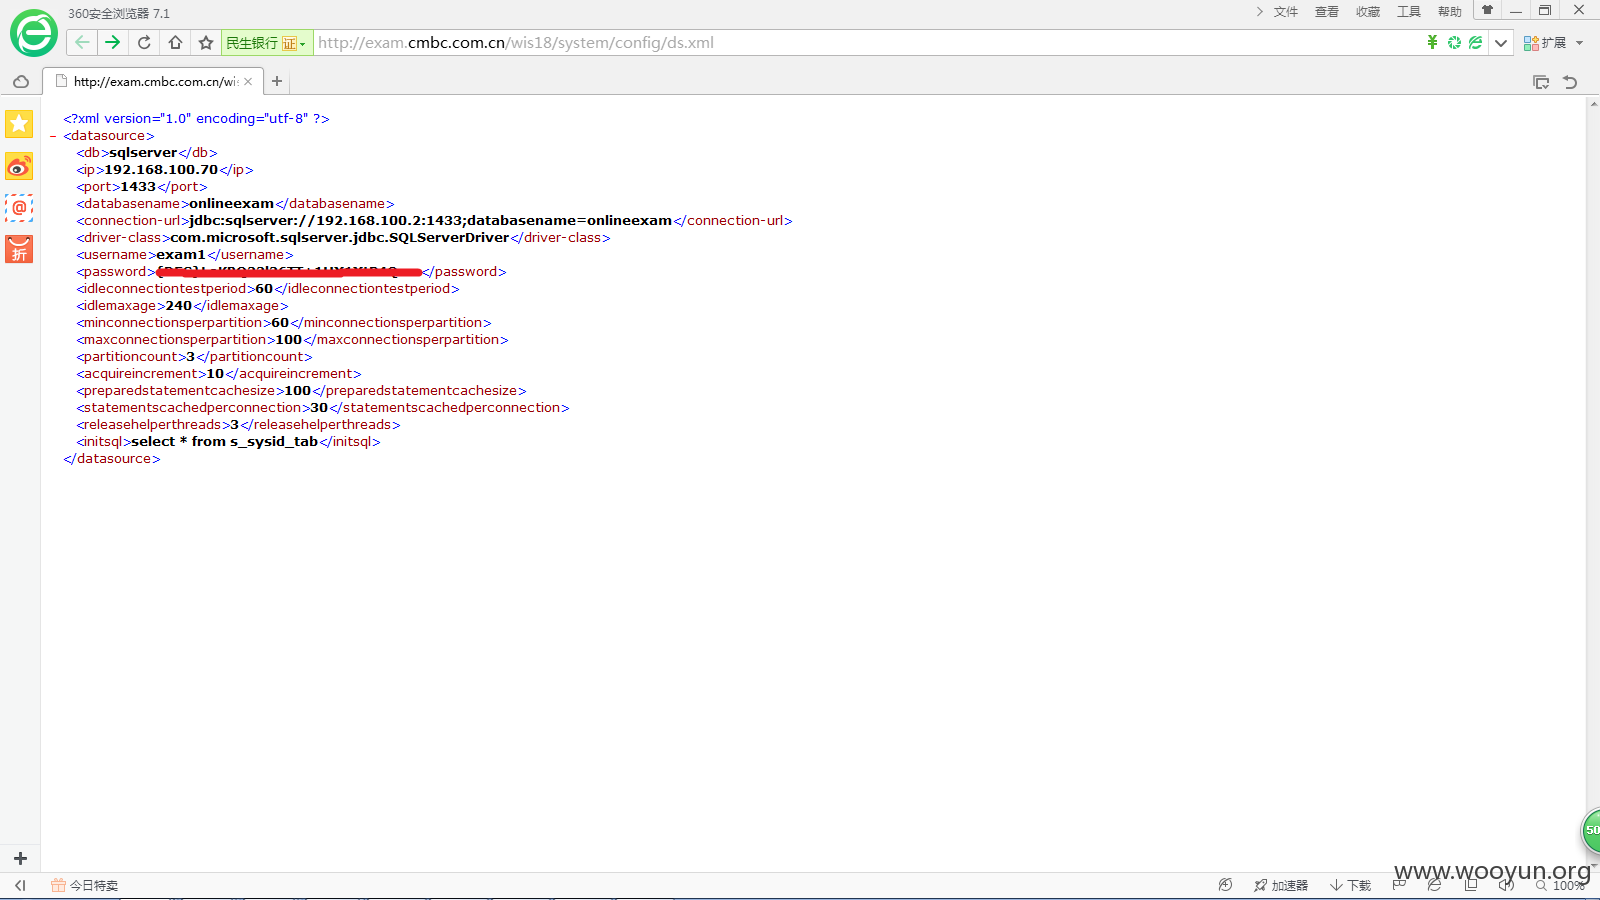This screenshot has width=1600, height=900.
Task: Expand the 扩展 dropdown arrow
Action: [x=1580, y=43]
